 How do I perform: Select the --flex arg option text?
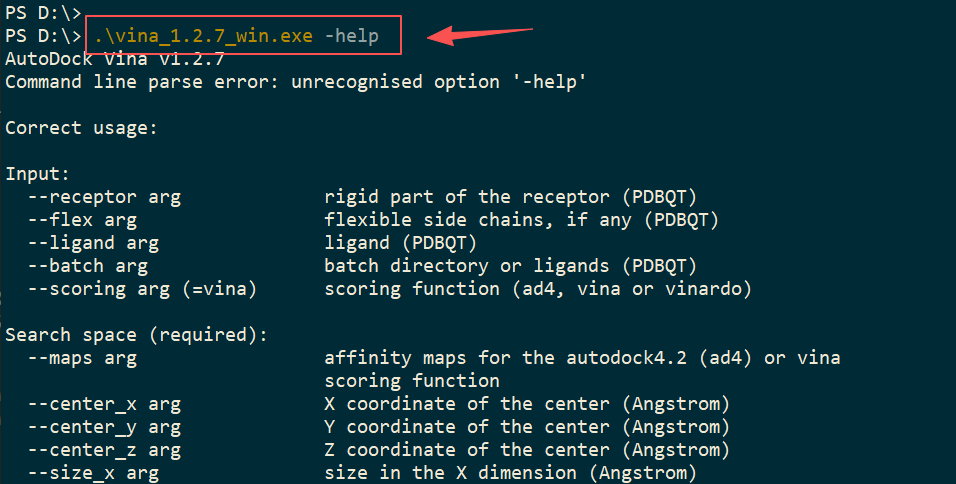[82, 220]
